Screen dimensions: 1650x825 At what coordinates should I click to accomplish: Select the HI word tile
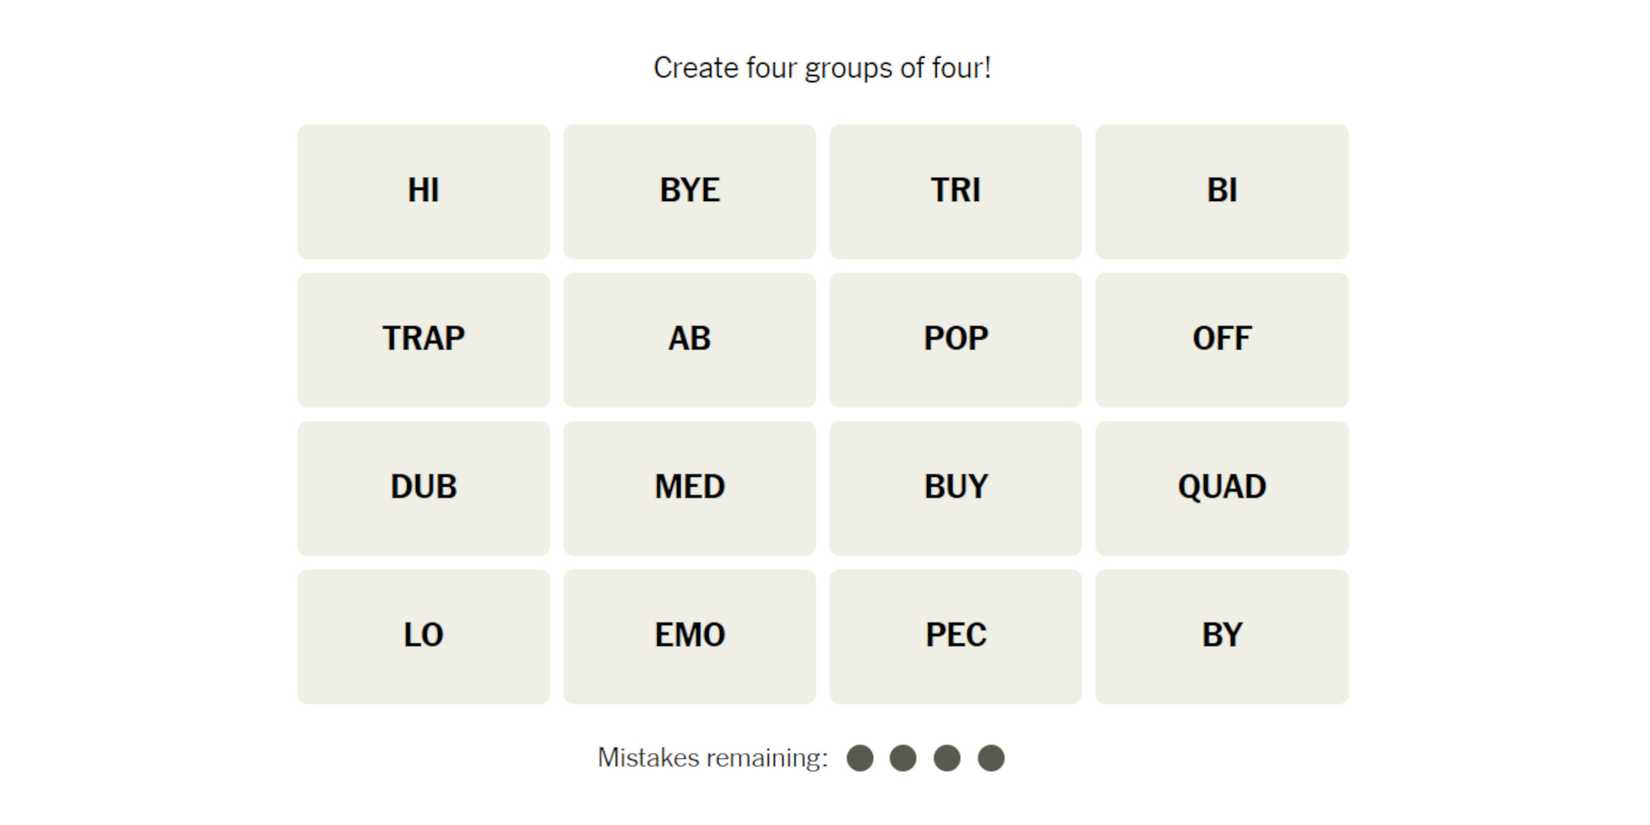pos(423,191)
